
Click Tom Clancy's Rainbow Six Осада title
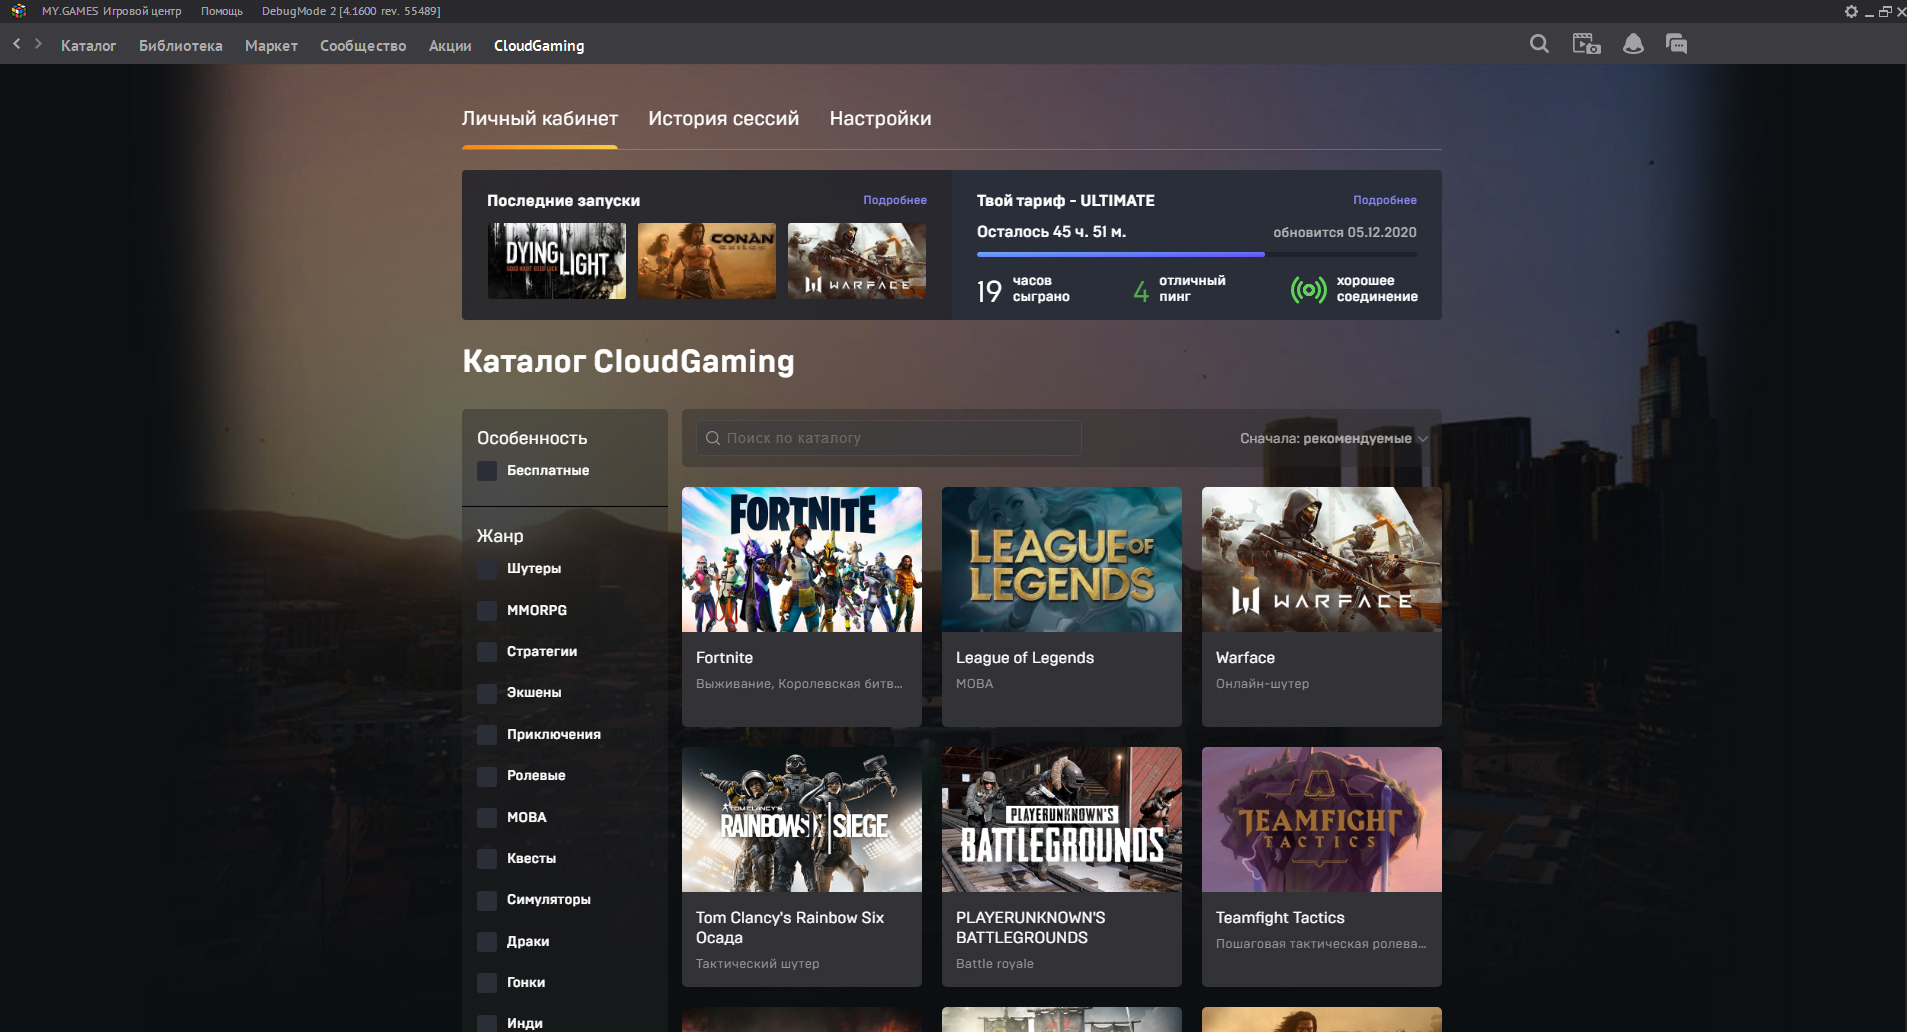(x=790, y=928)
